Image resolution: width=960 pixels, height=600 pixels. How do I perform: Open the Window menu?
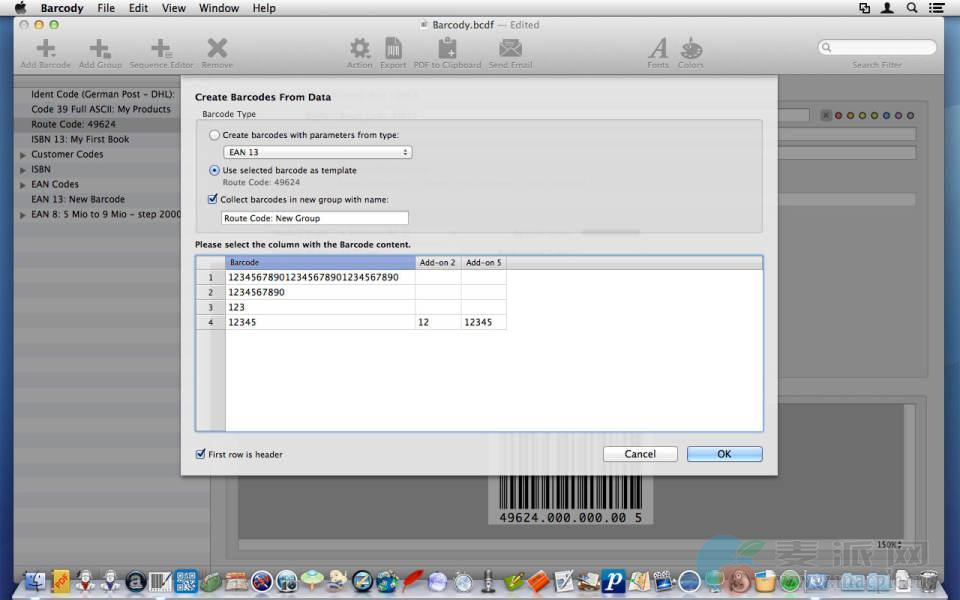(x=218, y=8)
